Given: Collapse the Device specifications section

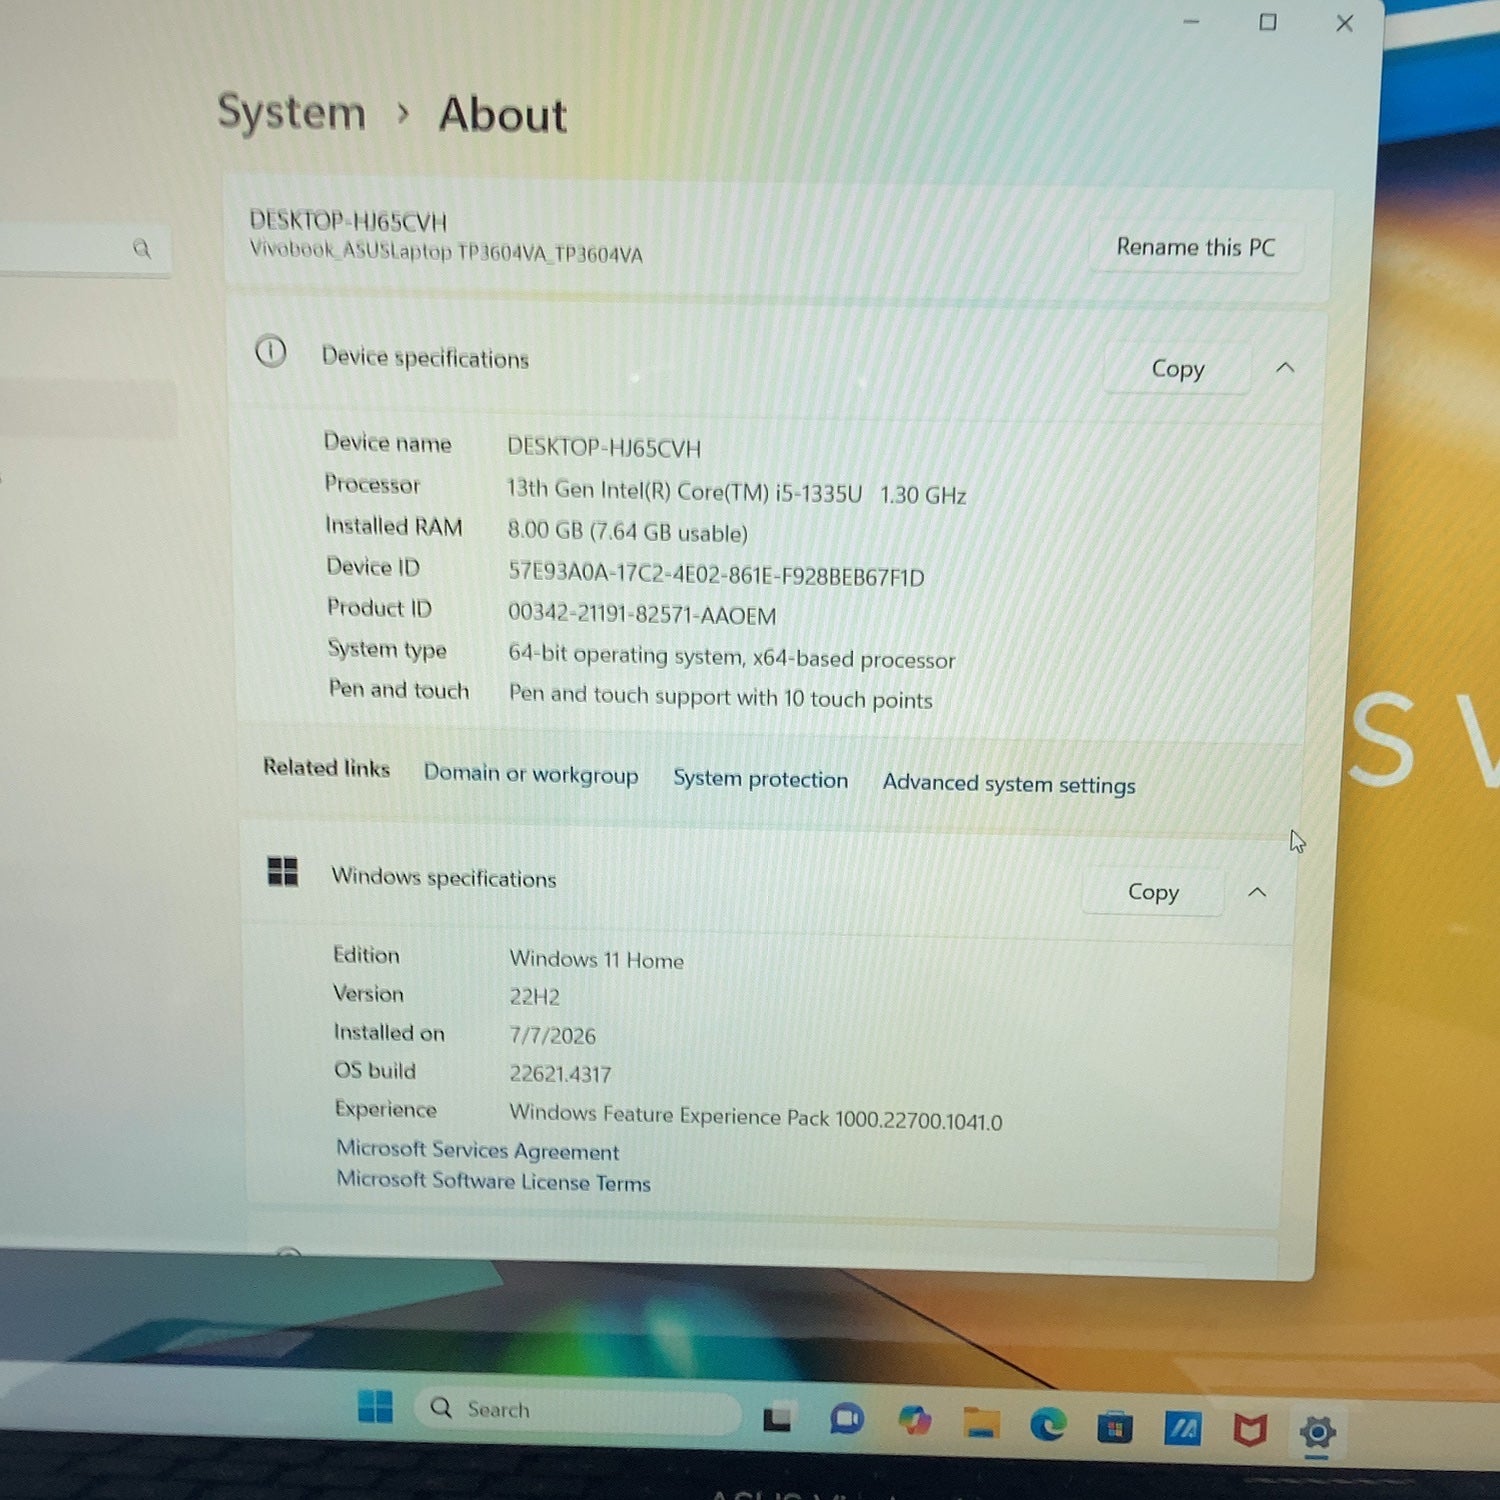Looking at the screenshot, I should 1285,368.
